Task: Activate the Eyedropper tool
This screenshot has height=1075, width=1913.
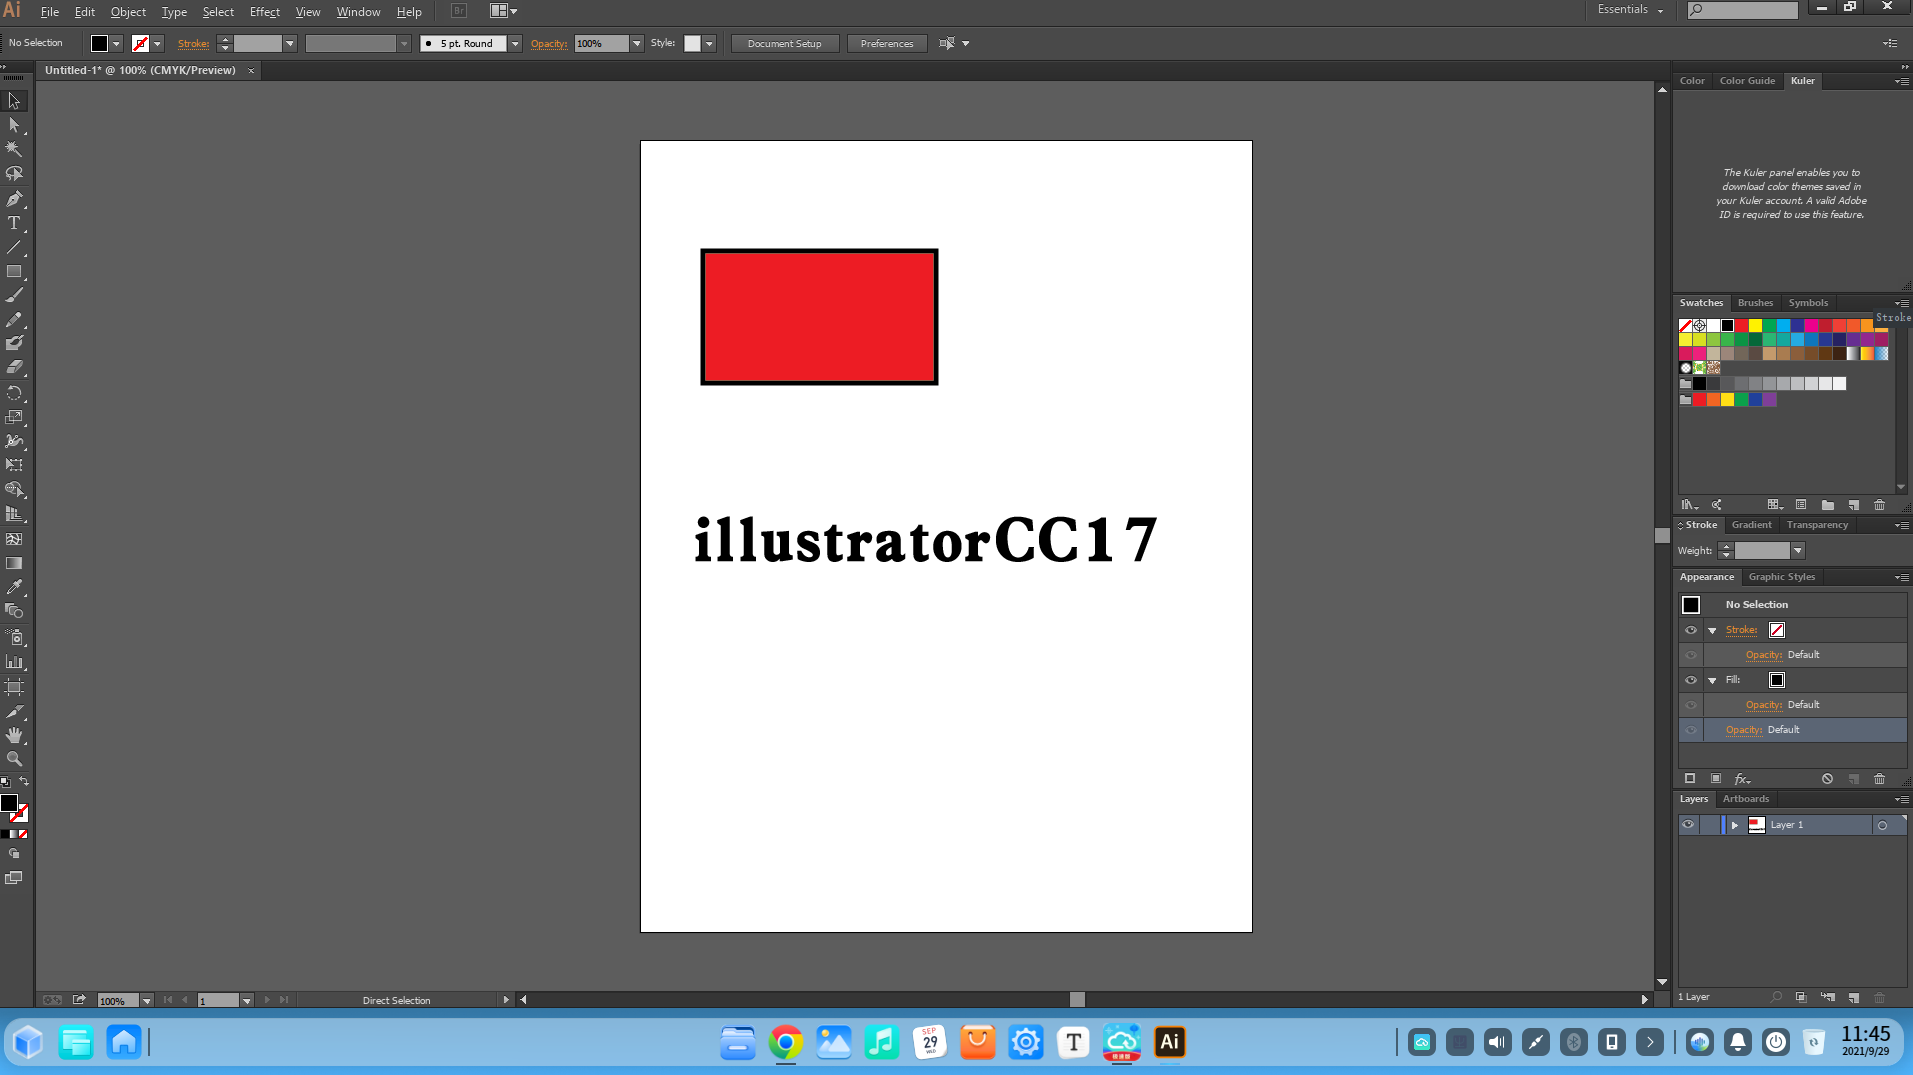Action: coord(14,587)
